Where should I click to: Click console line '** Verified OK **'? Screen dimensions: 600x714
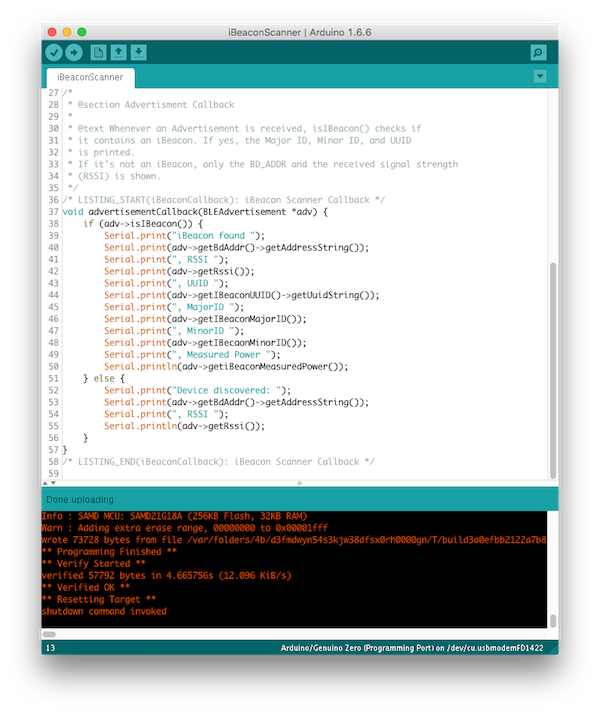click(86, 587)
